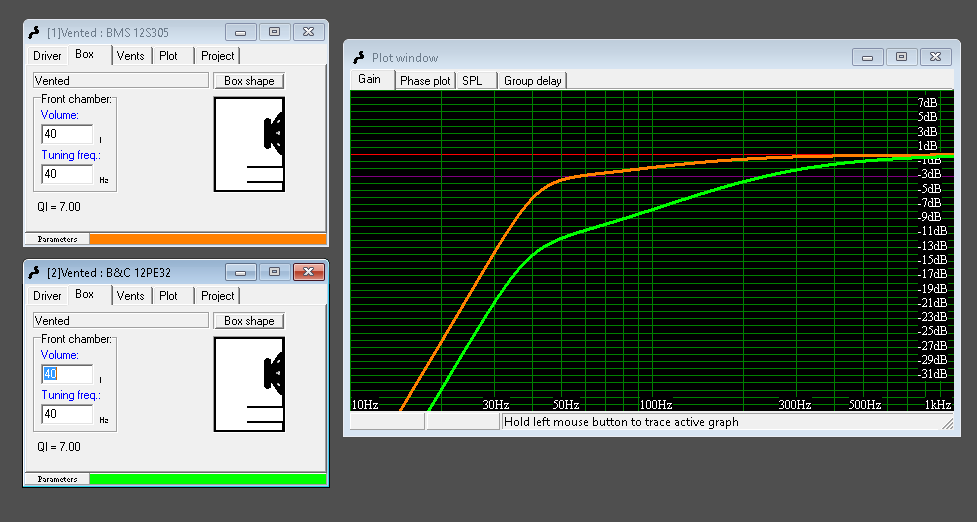Go to Project tab in BMS 12S305 window
Image resolution: width=977 pixels, height=522 pixels.
click(217, 56)
